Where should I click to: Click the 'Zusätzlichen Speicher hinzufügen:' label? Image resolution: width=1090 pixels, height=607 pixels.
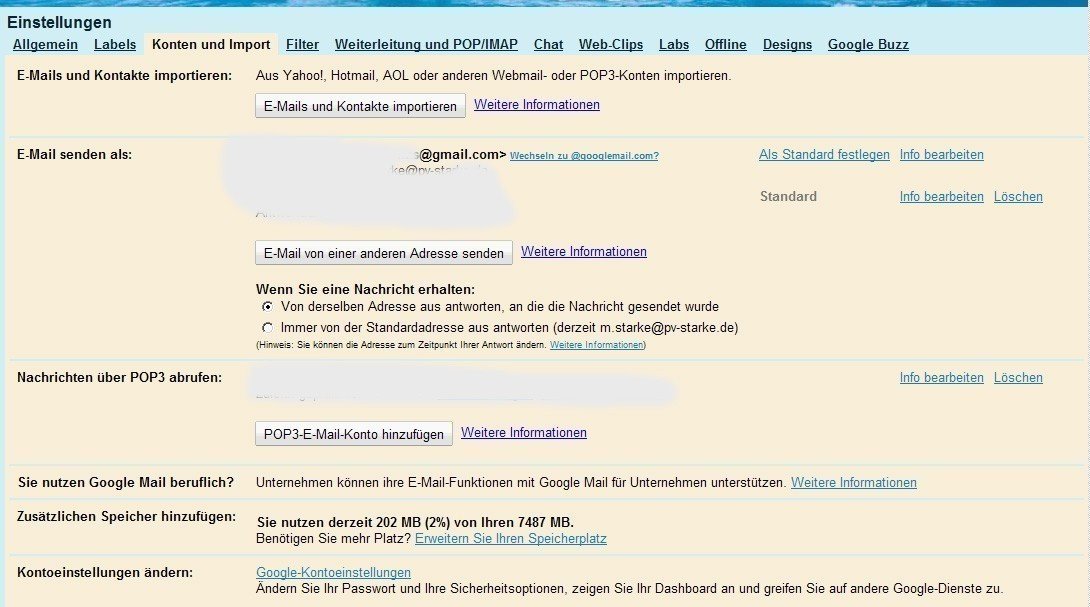coord(127,517)
